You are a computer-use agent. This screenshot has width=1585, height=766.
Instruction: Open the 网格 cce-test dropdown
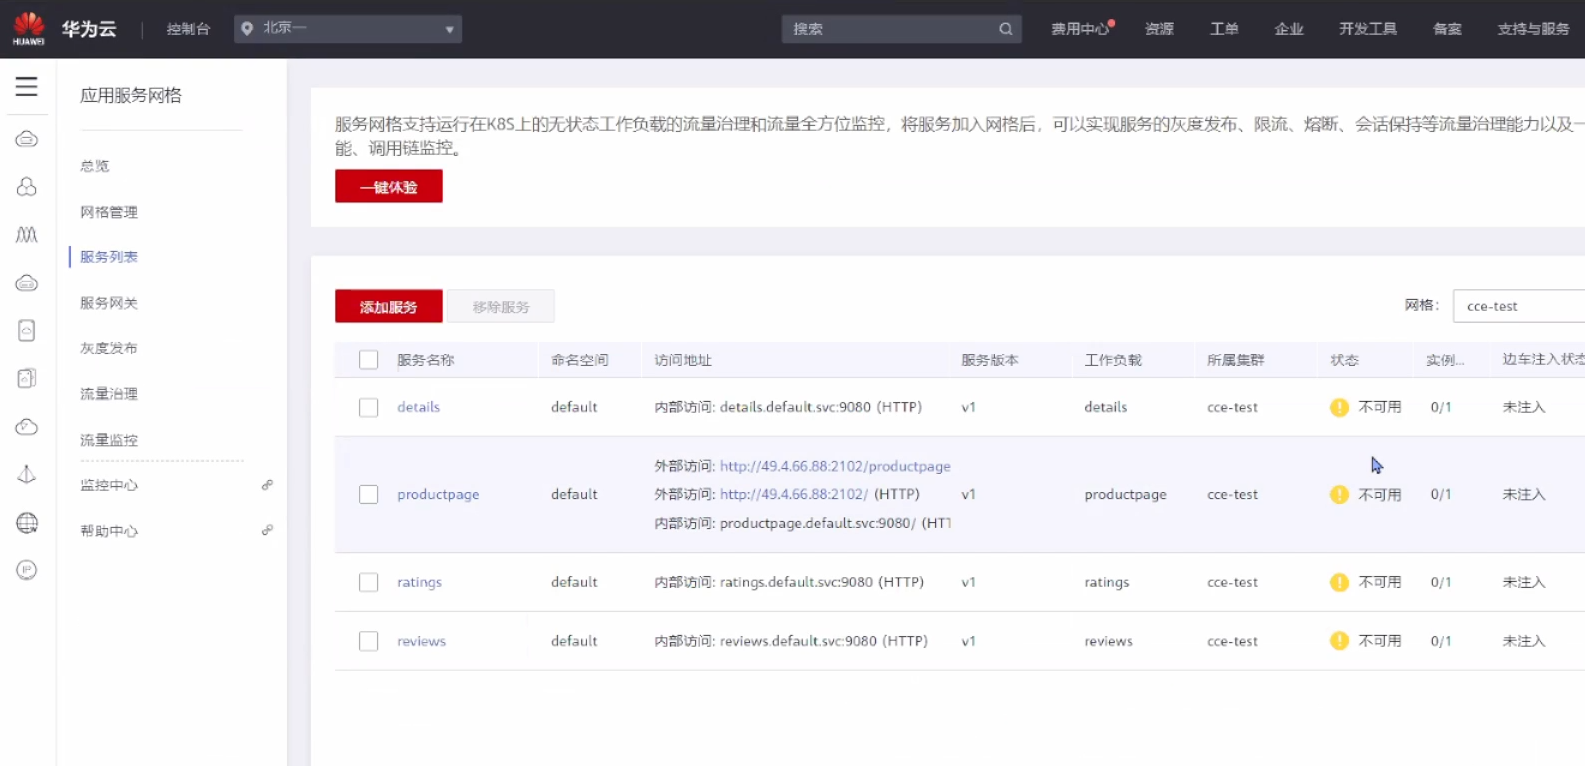(x=1518, y=306)
